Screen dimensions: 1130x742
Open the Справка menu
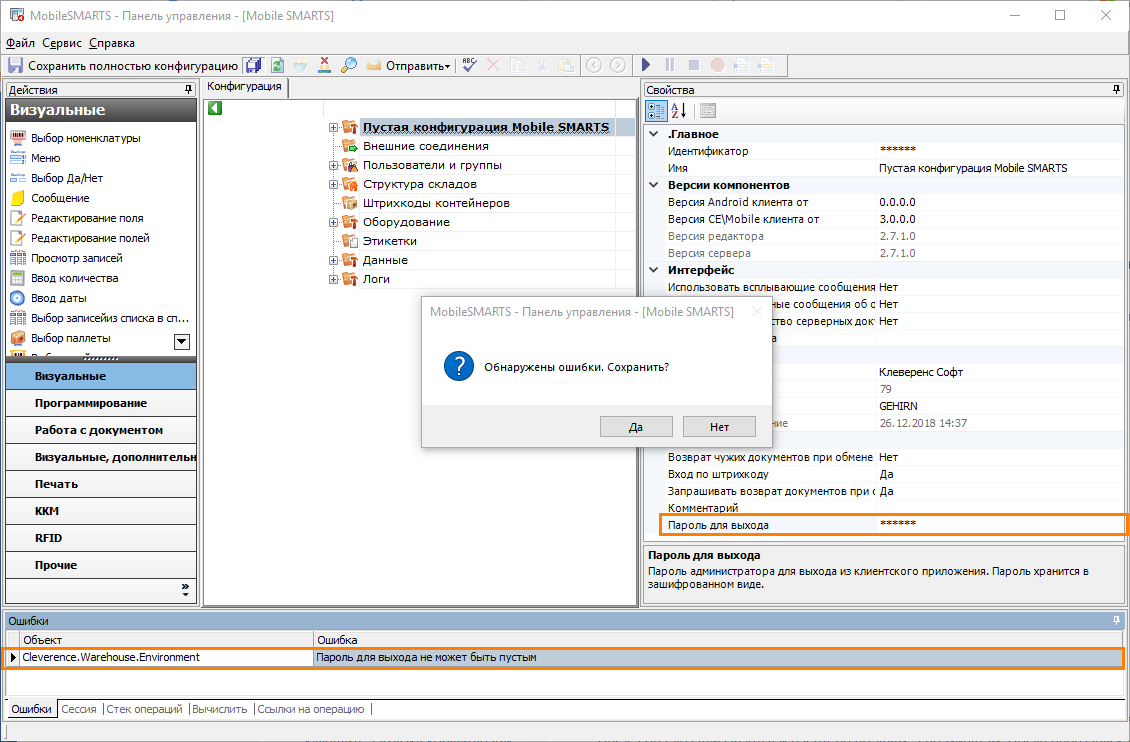pos(112,43)
